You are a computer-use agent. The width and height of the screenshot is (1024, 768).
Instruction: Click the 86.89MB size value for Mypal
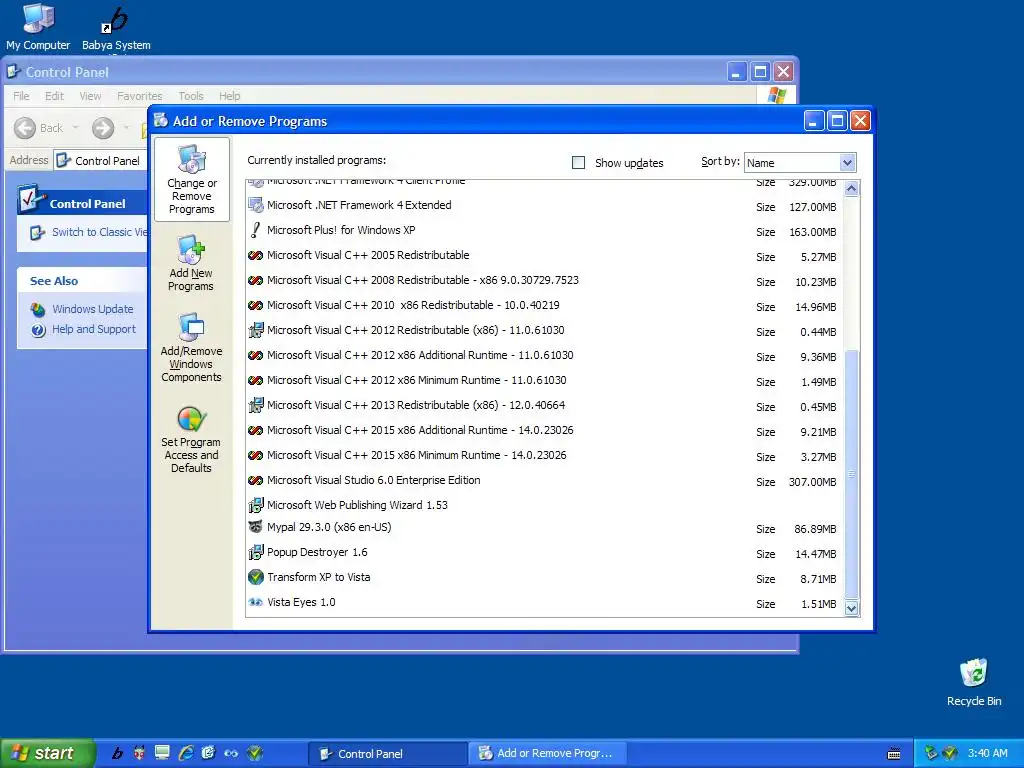tap(815, 529)
